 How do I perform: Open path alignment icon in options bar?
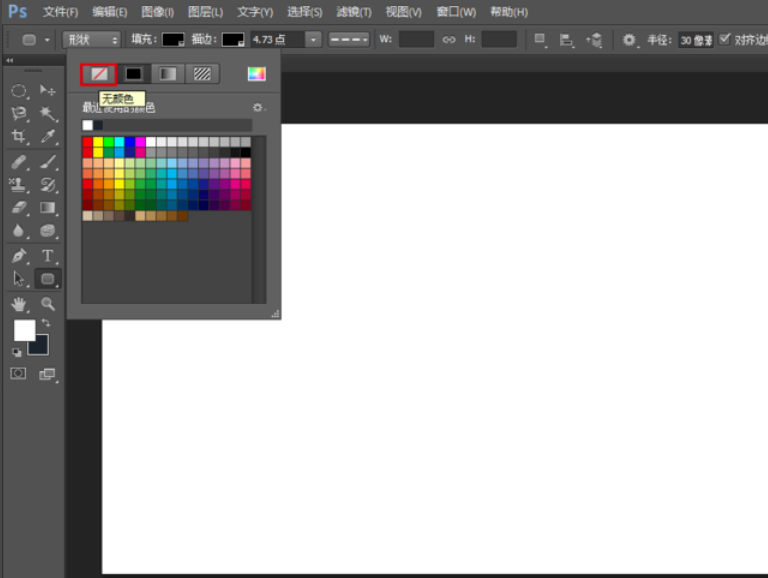[566, 40]
